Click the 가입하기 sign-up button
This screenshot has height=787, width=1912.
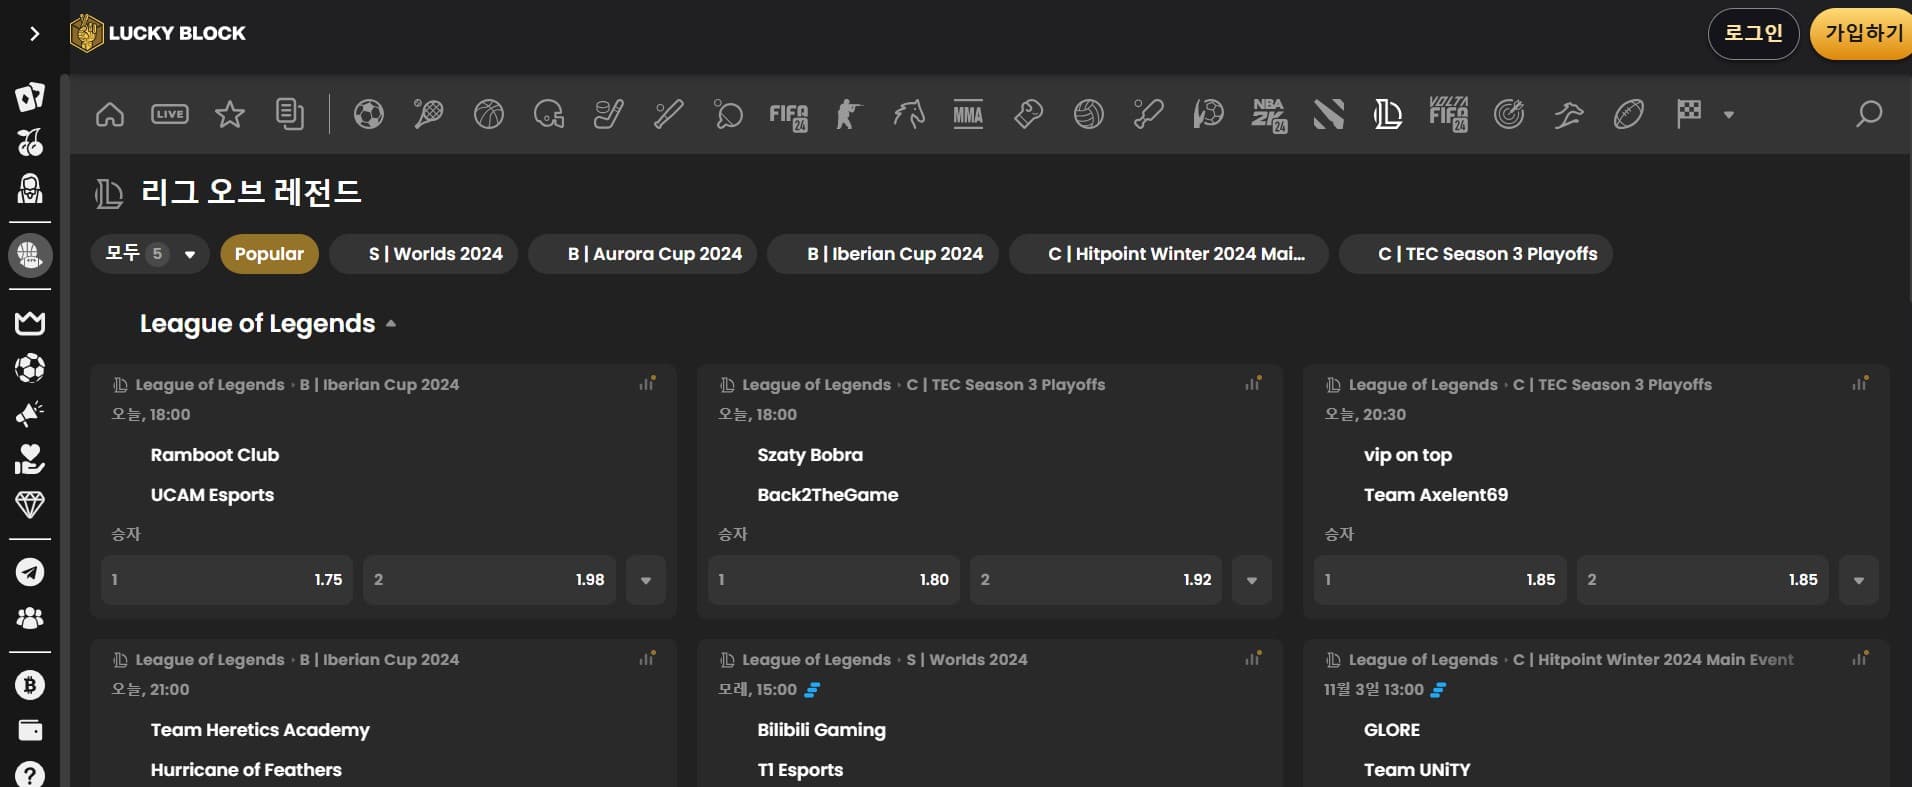pos(1862,34)
